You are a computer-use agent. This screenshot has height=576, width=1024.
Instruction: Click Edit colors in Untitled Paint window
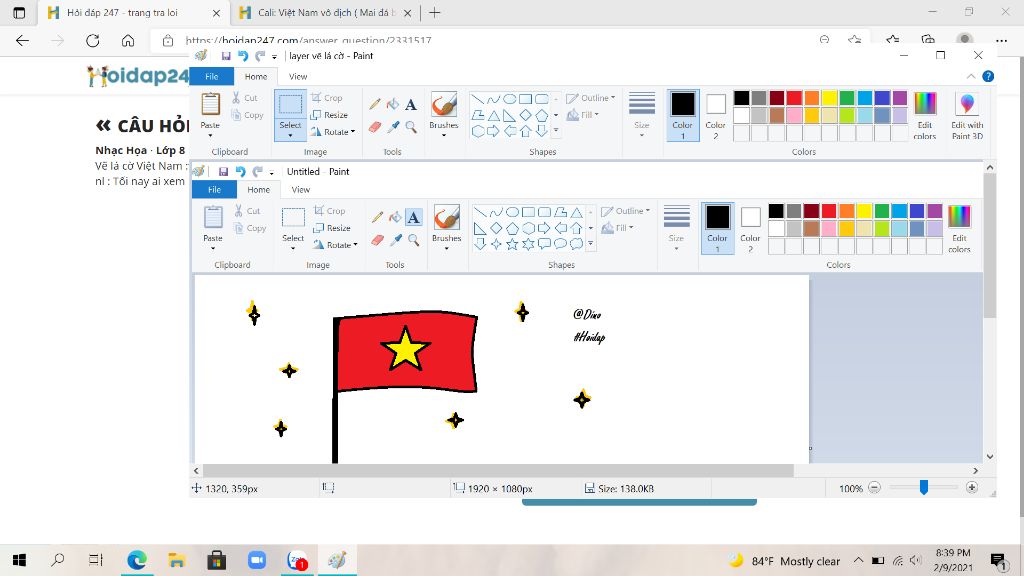pos(959,229)
